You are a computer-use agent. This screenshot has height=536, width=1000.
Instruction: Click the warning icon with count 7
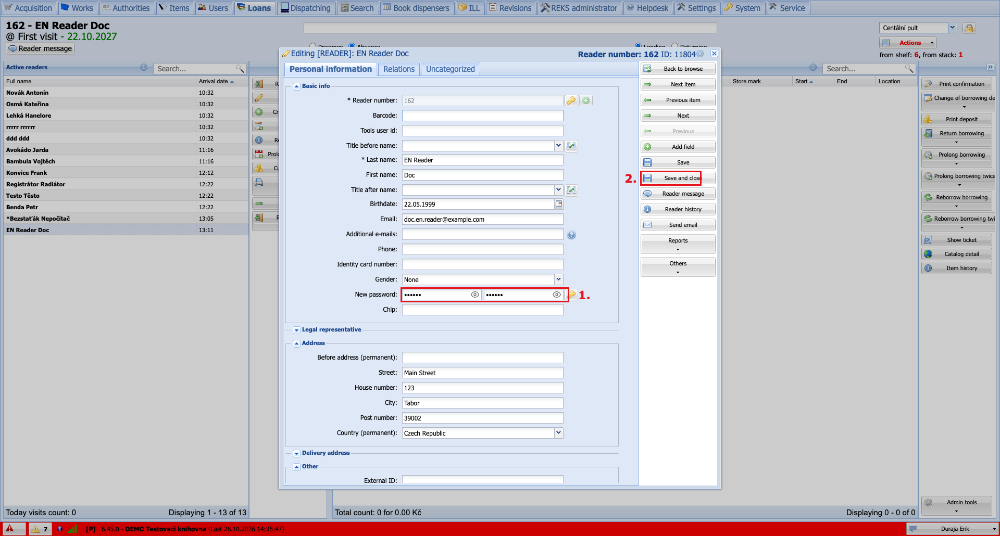coord(40,529)
